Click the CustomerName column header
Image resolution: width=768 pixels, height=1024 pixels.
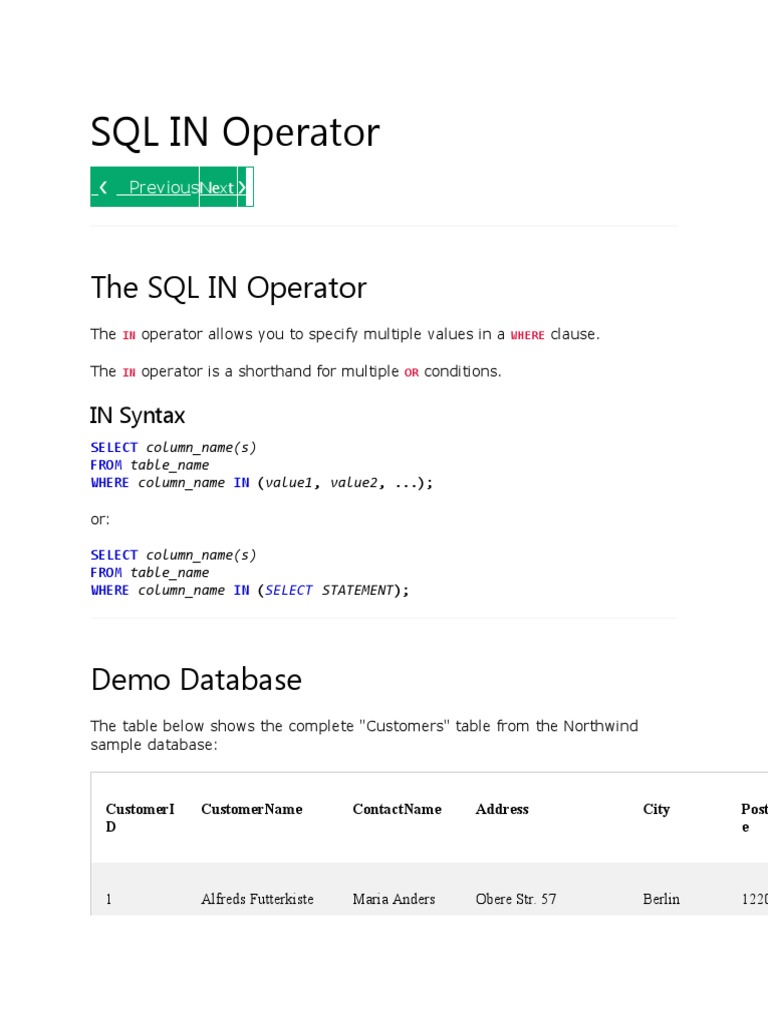click(251, 809)
